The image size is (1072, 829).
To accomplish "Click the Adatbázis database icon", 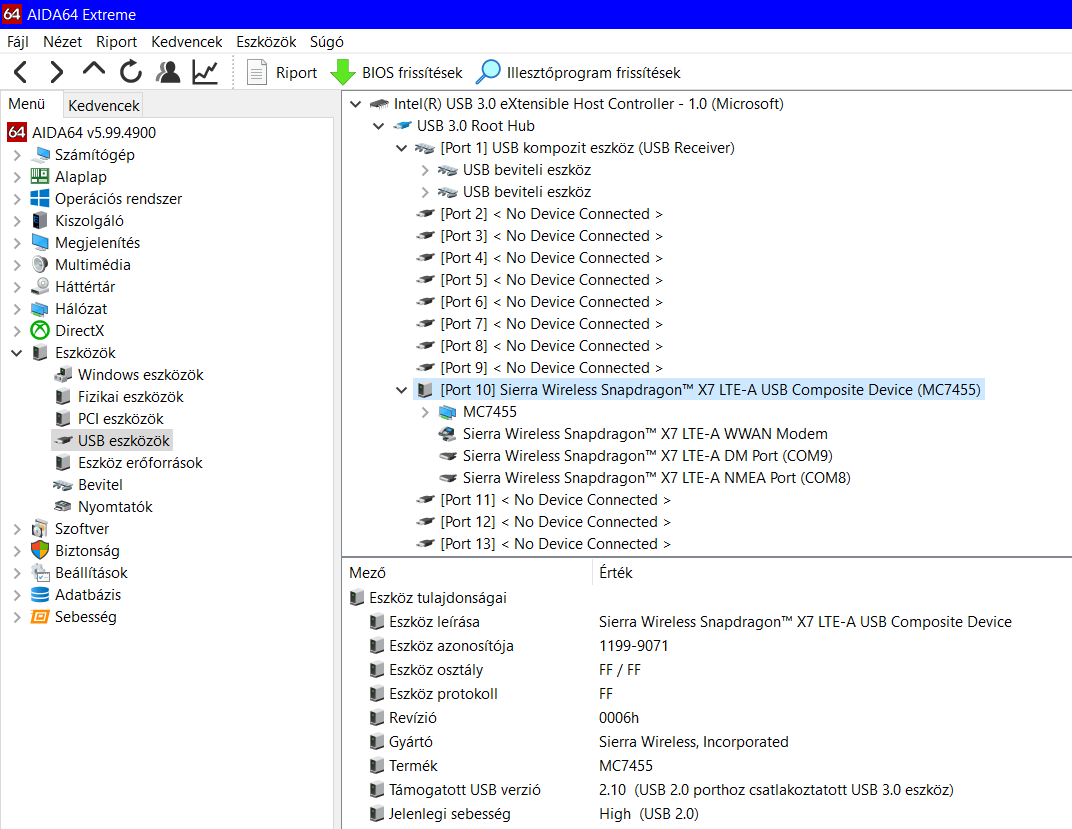I will (40, 595).
